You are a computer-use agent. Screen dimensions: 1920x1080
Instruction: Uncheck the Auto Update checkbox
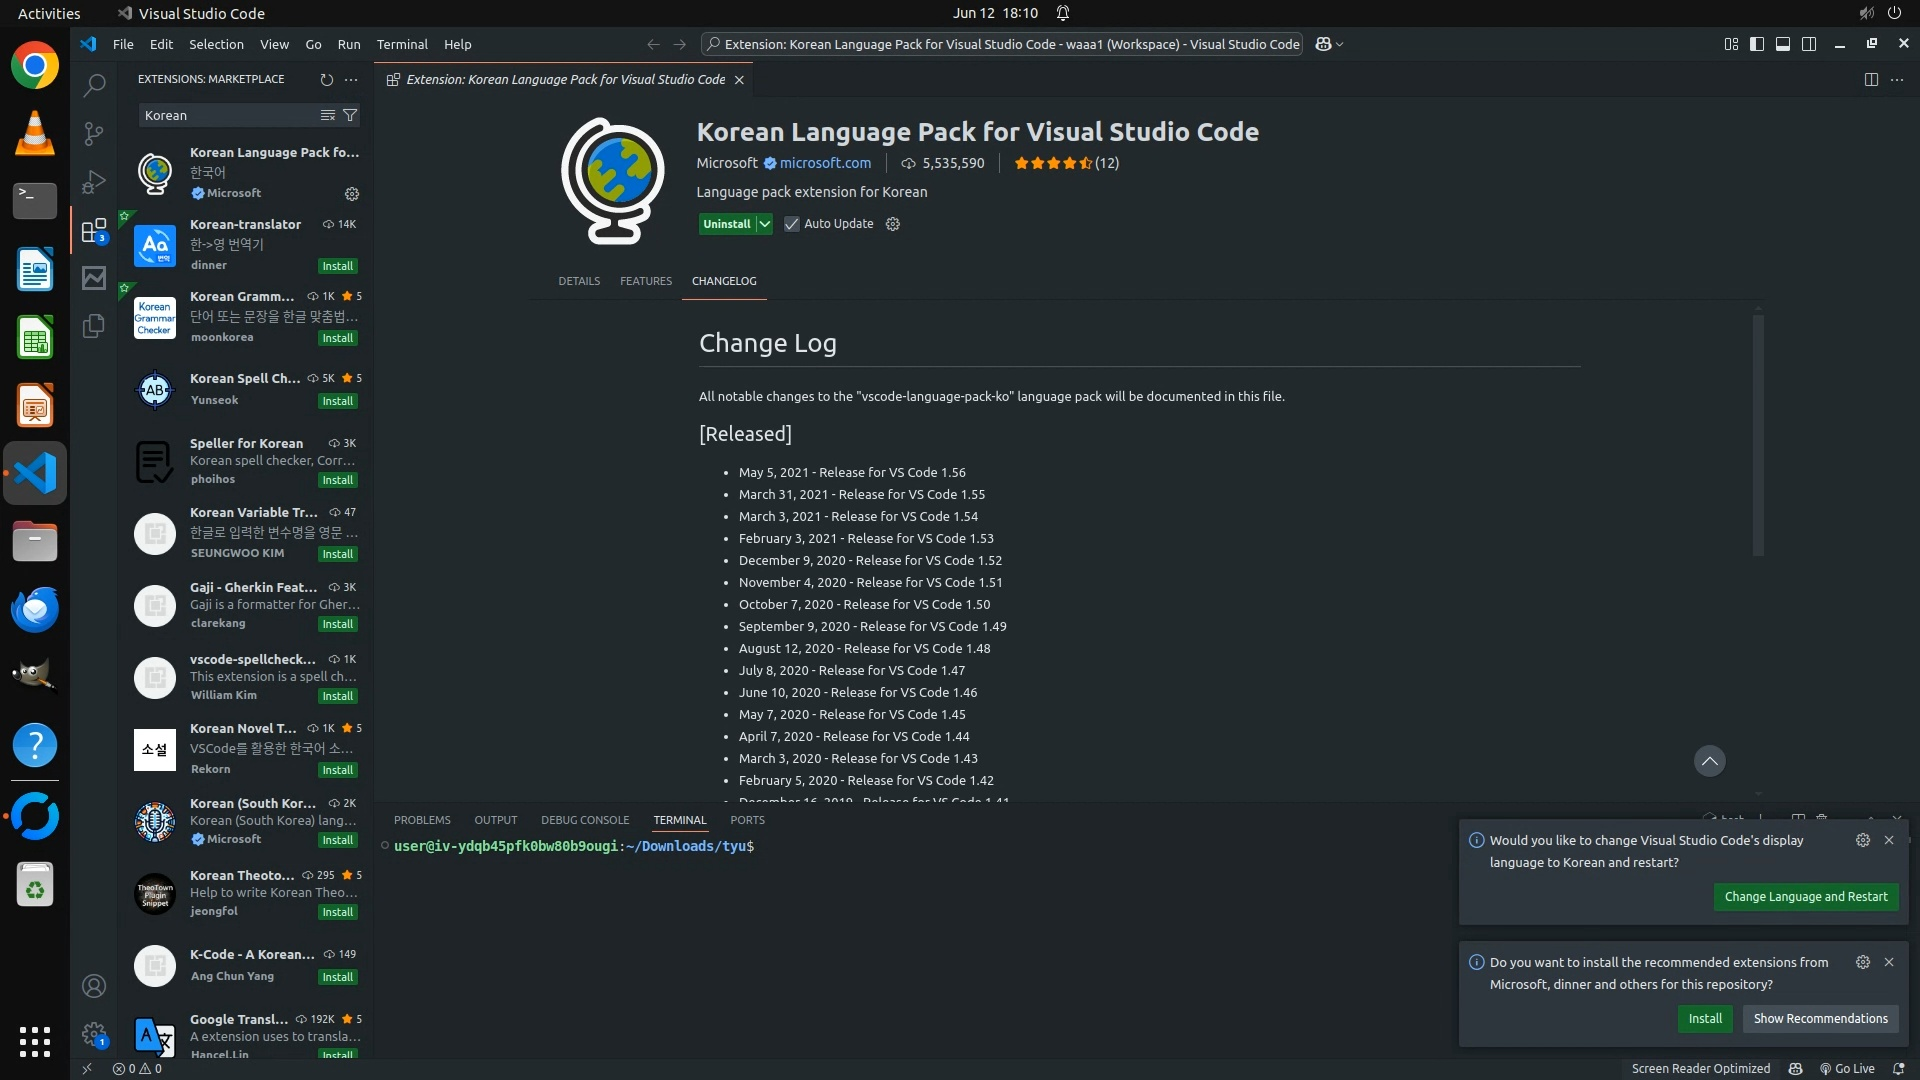(x=792, y=224)
